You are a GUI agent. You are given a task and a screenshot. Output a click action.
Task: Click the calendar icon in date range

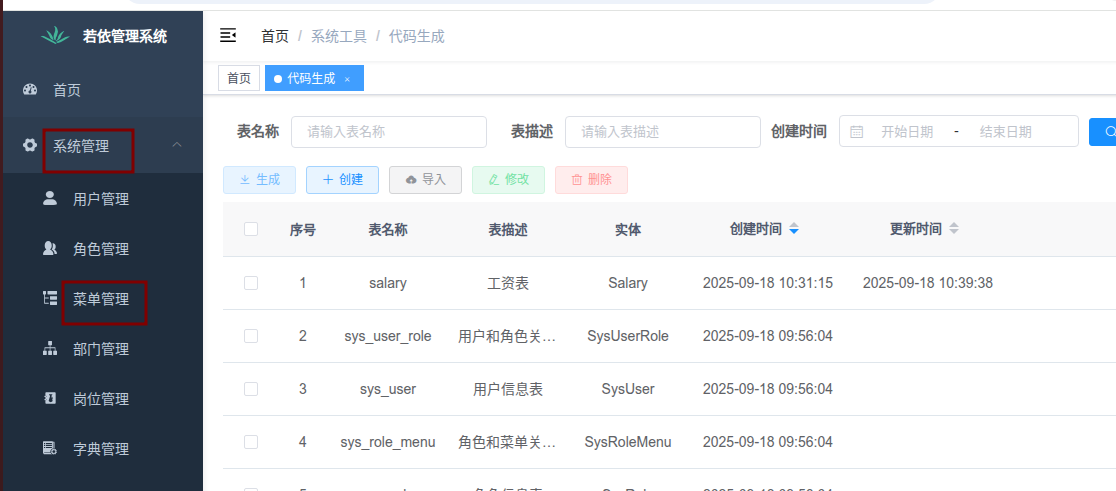pos(857,132)
